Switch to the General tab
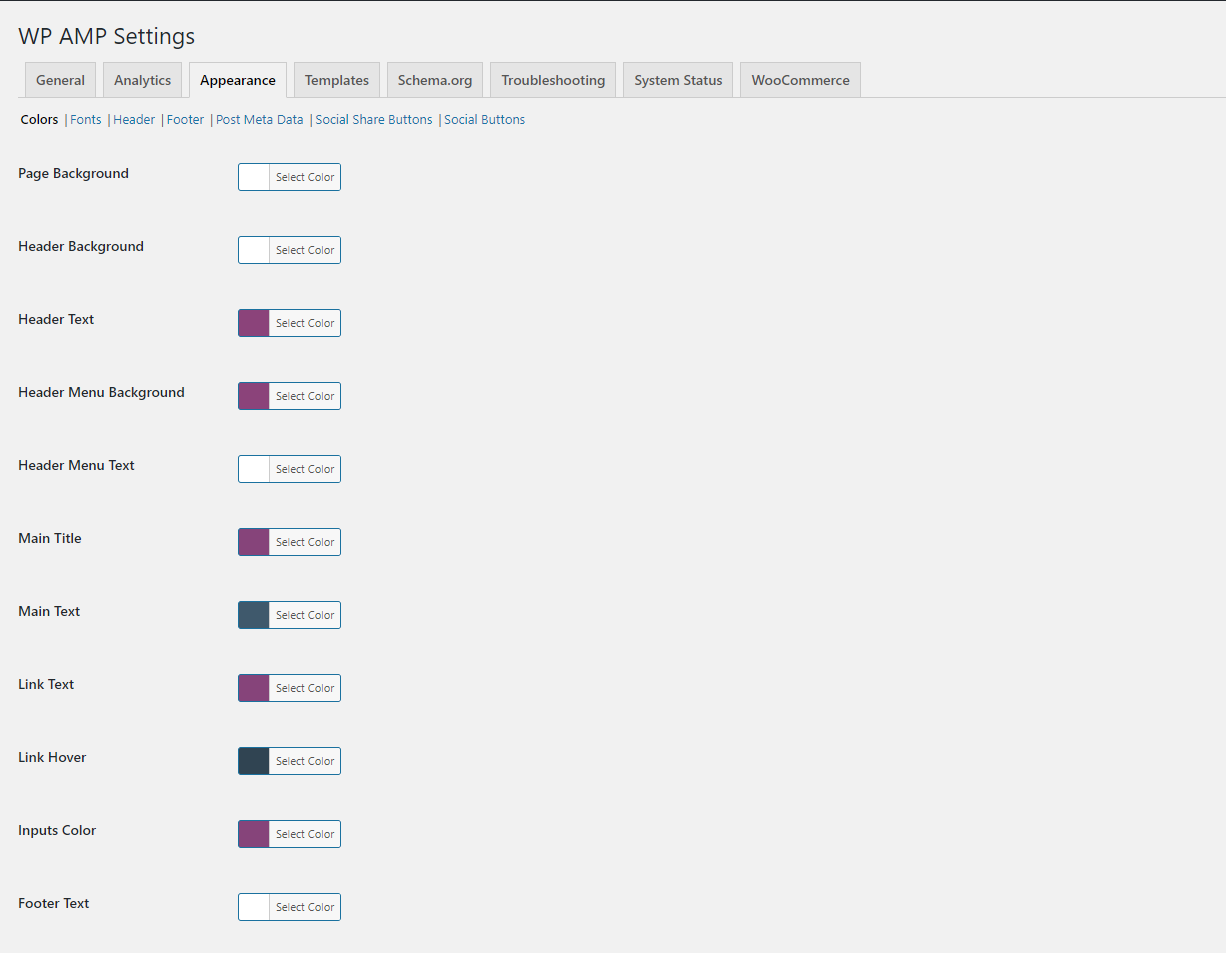This screenshot has width=1226, height=953. coord(60,80)
